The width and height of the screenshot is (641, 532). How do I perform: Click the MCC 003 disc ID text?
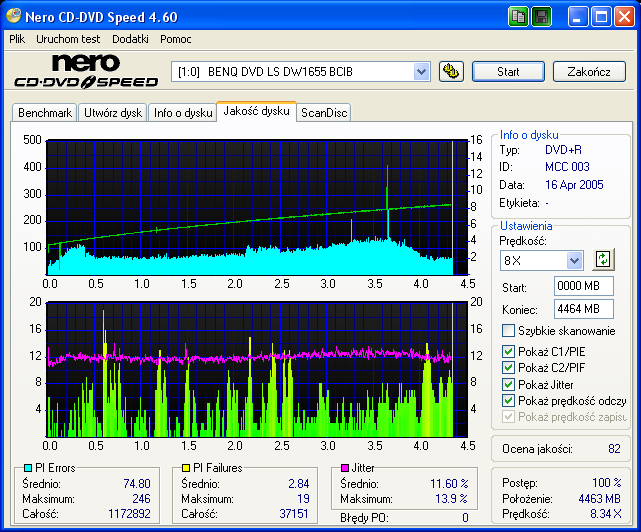click(x=567, y=167)
